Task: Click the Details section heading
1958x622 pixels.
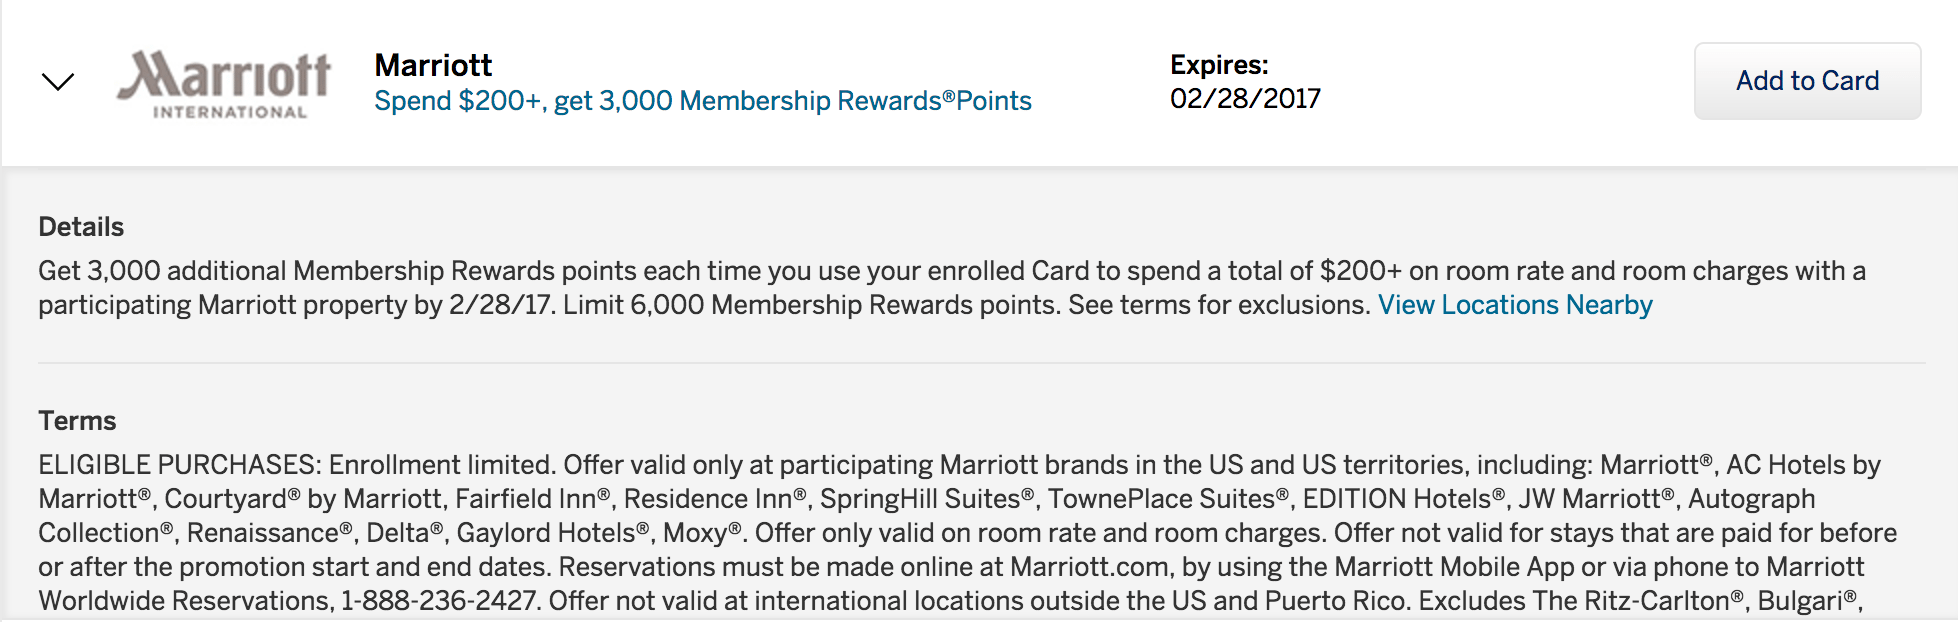Action: click(x=81, y=227)
